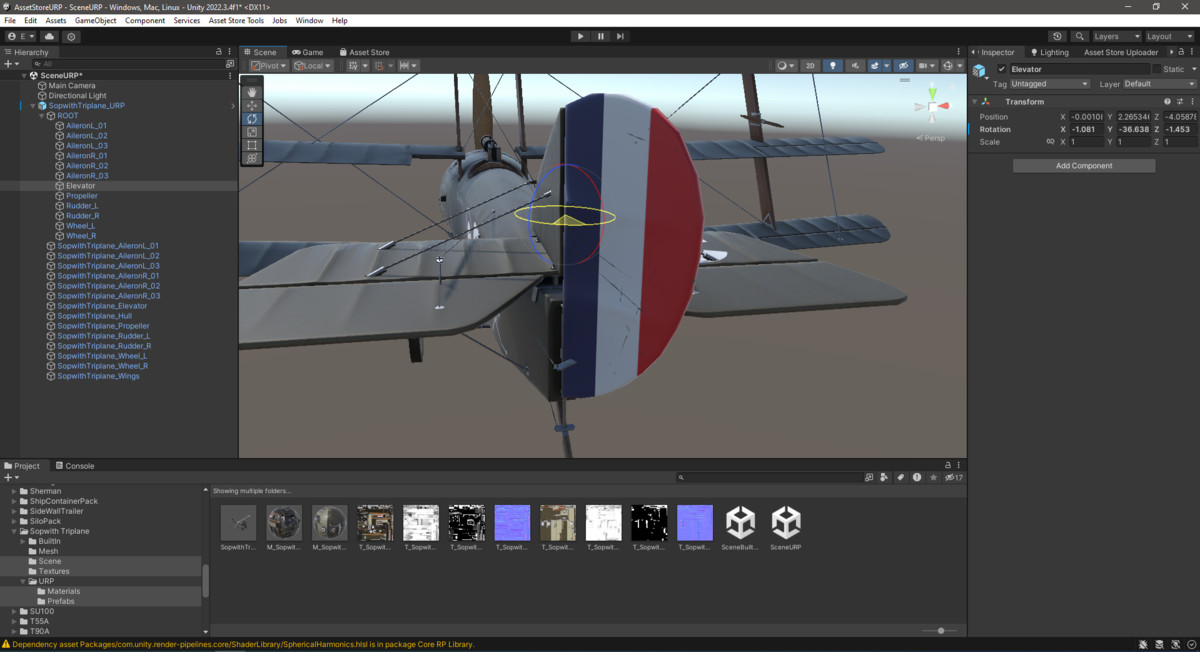Select the Scale tool
1200x652 pixels.
pos(252,131)
